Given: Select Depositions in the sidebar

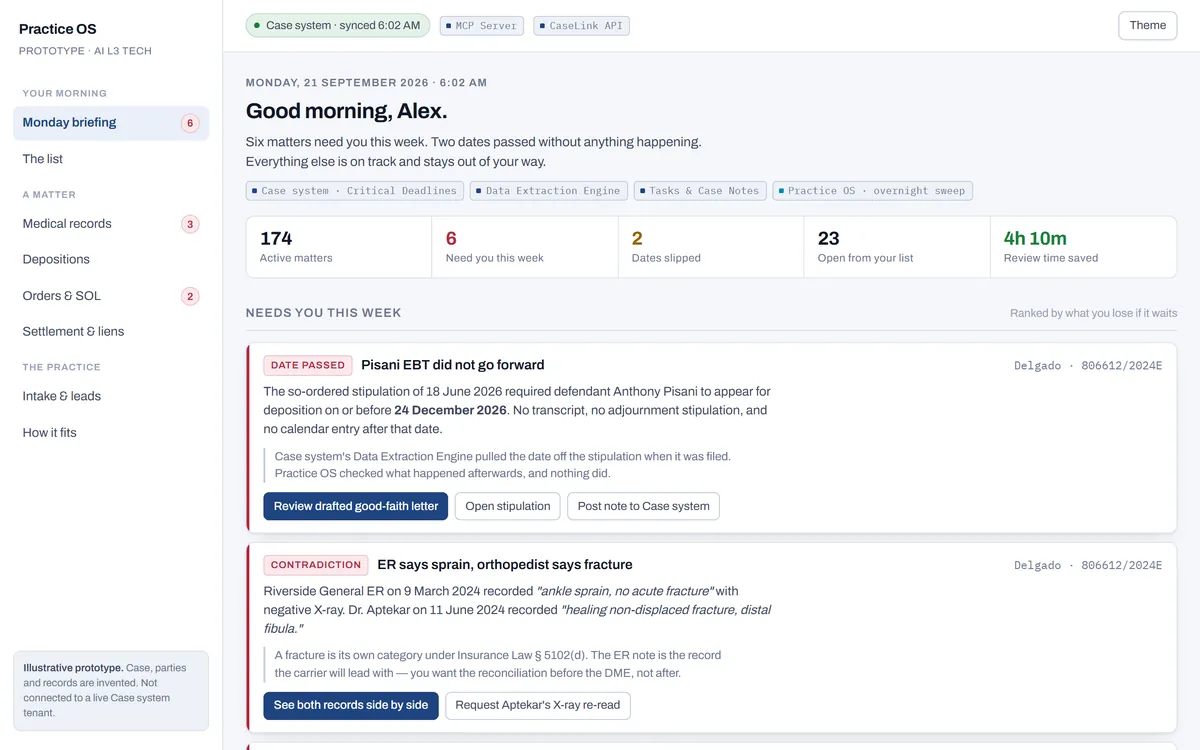Looking at the screenshot, I should [111, 259].
